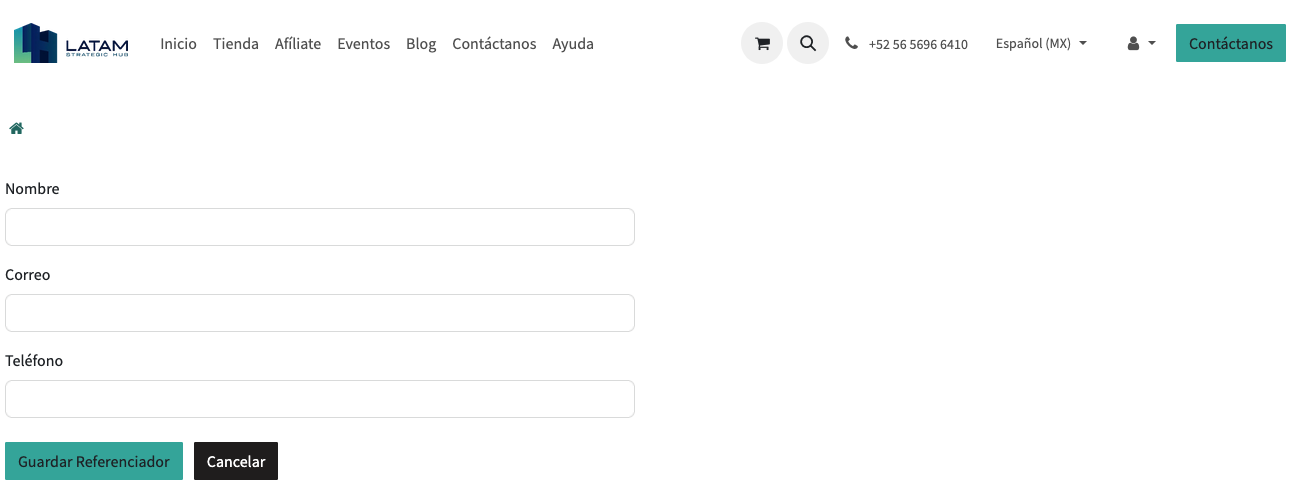The height and width of the screenshot is (493, 1304).
Task: Focus the Nombre input field
Action: (320, 227)
